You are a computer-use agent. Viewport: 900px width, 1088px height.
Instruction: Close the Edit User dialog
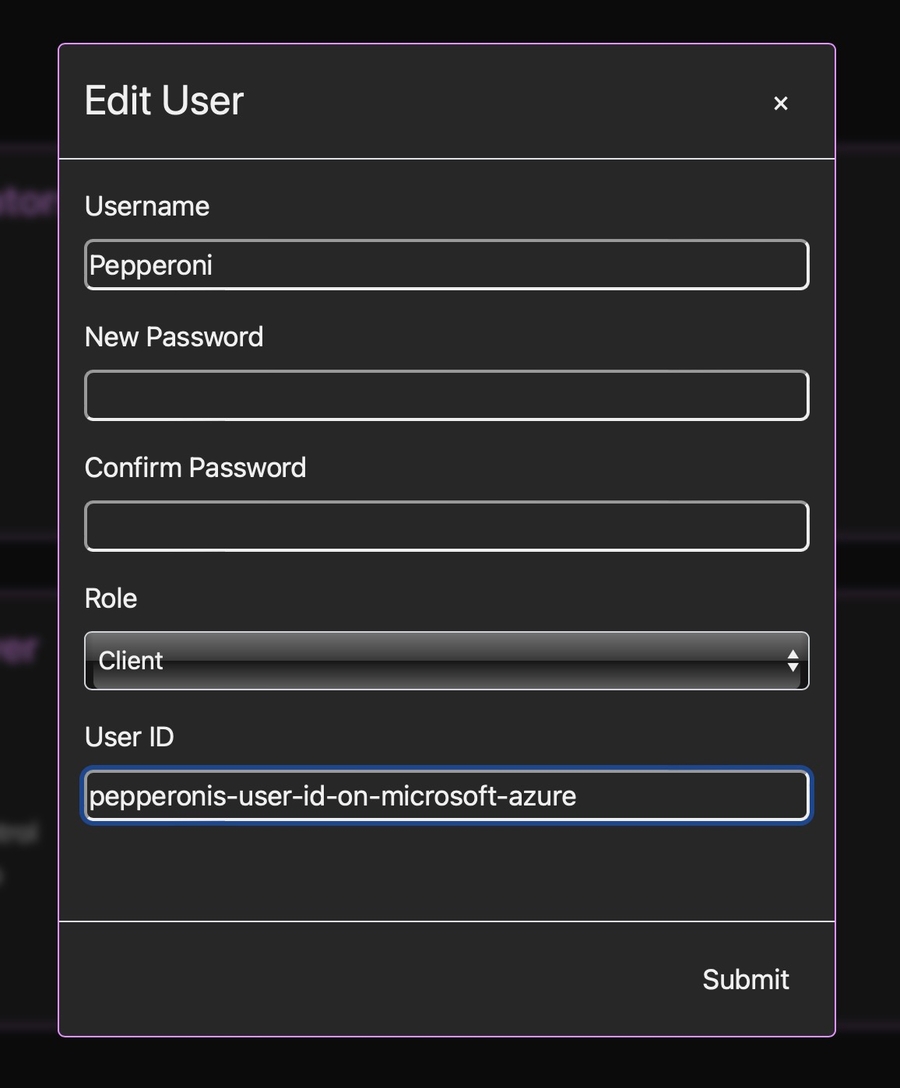781,103
